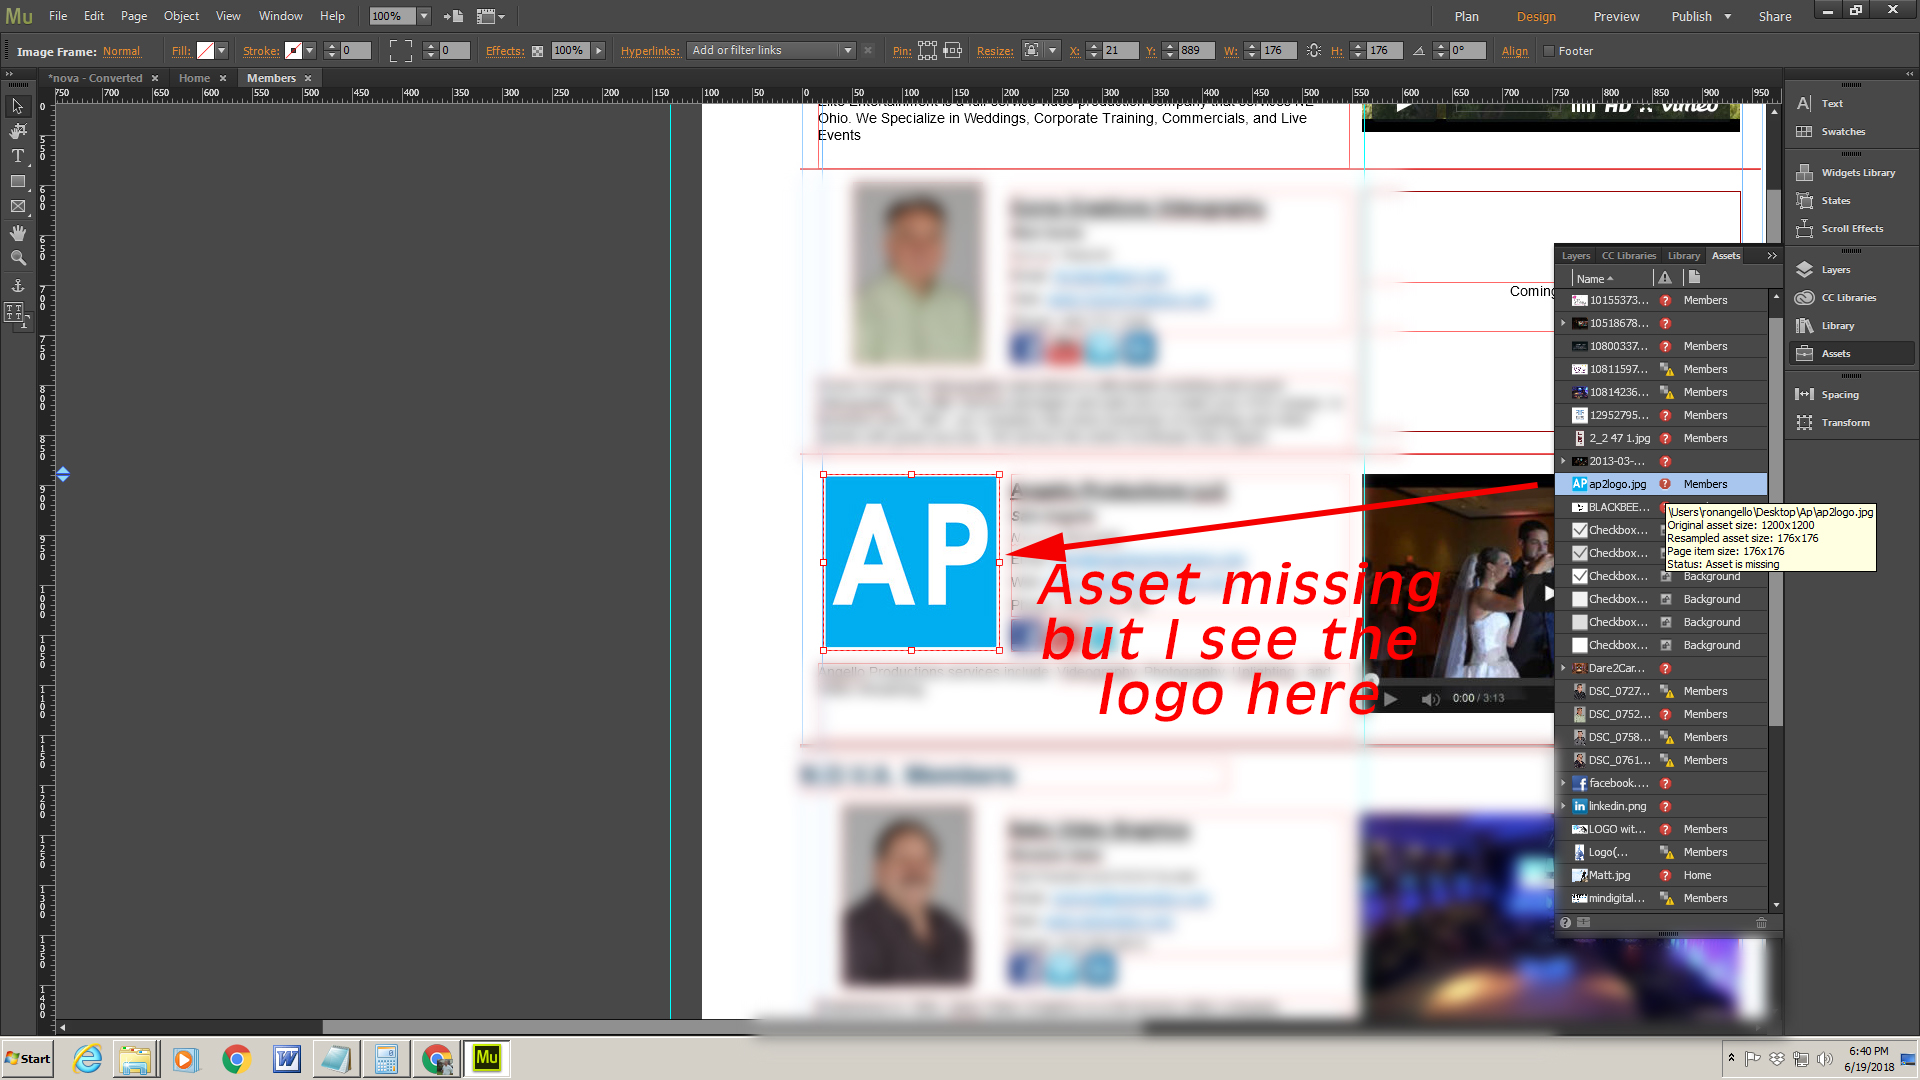The height and width of the screenshot is (1080, 1920).
Task: Open the Scroll Effects panel
Action: point(1850,228)
